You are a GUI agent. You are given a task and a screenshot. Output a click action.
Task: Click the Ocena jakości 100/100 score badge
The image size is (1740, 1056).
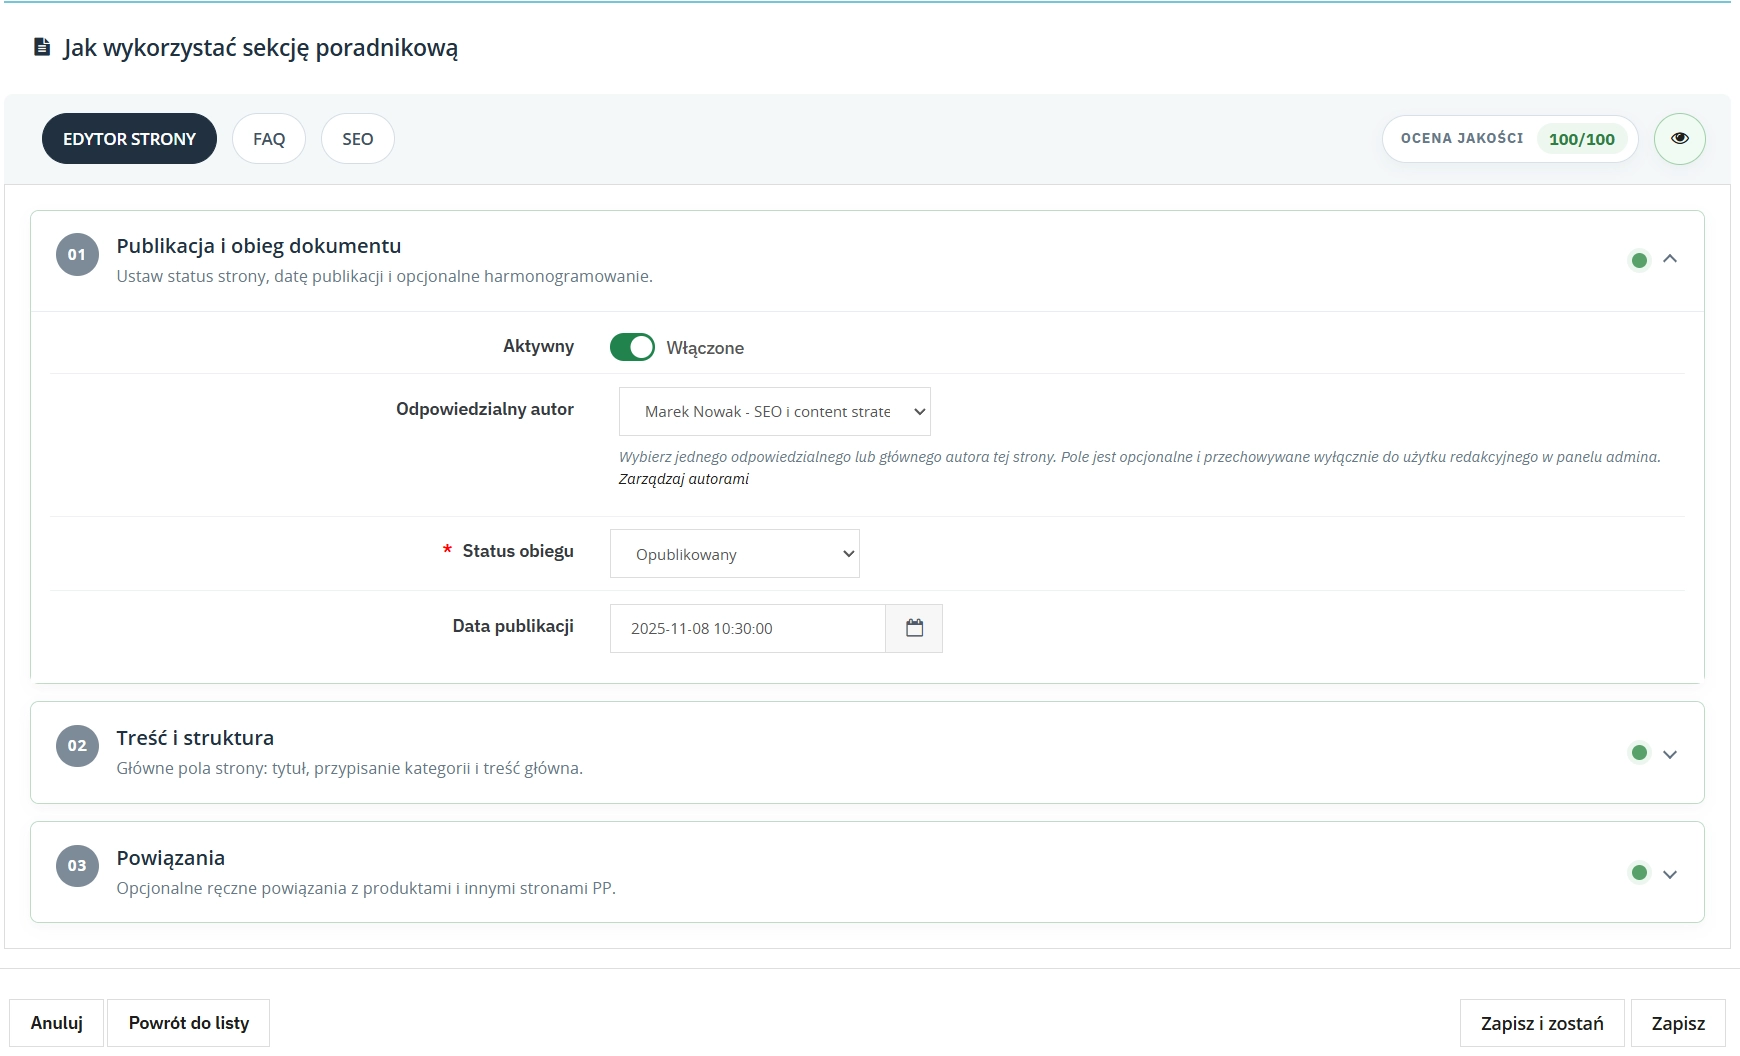pos(1508,138)
